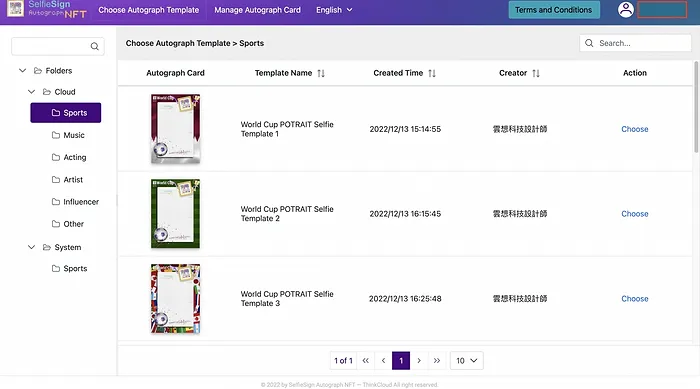Choose World Cup POTRAIT Selfie Template 1
The height and width of the screenshot is (389, 700).
point(634,129)
